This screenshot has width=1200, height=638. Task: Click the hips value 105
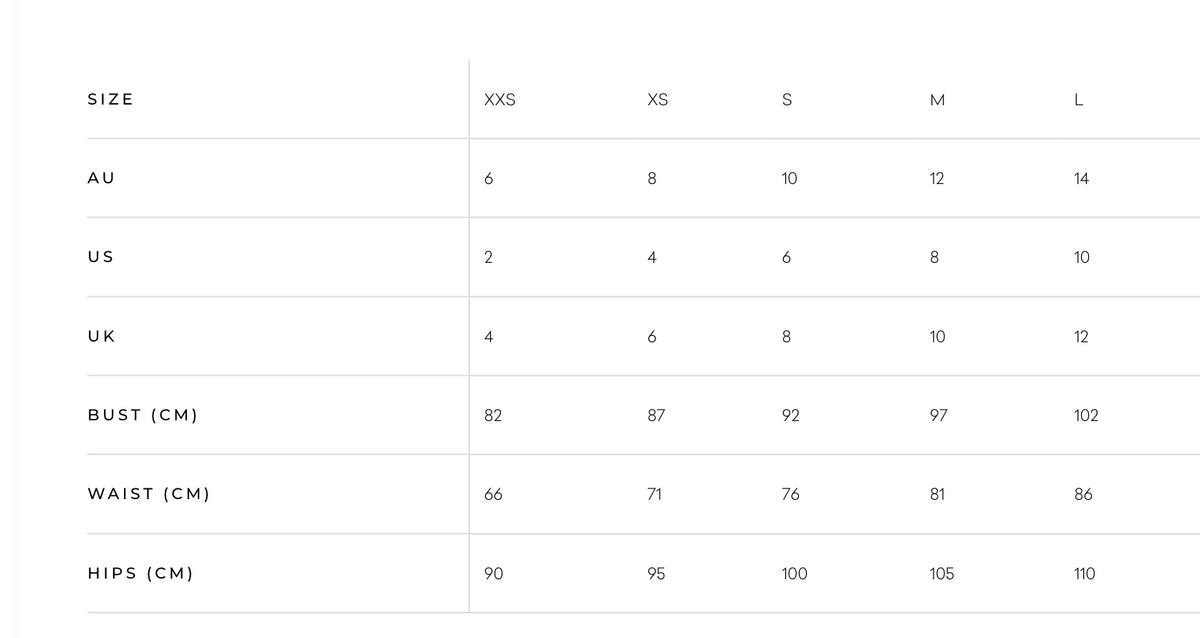(x=941, y=574)
